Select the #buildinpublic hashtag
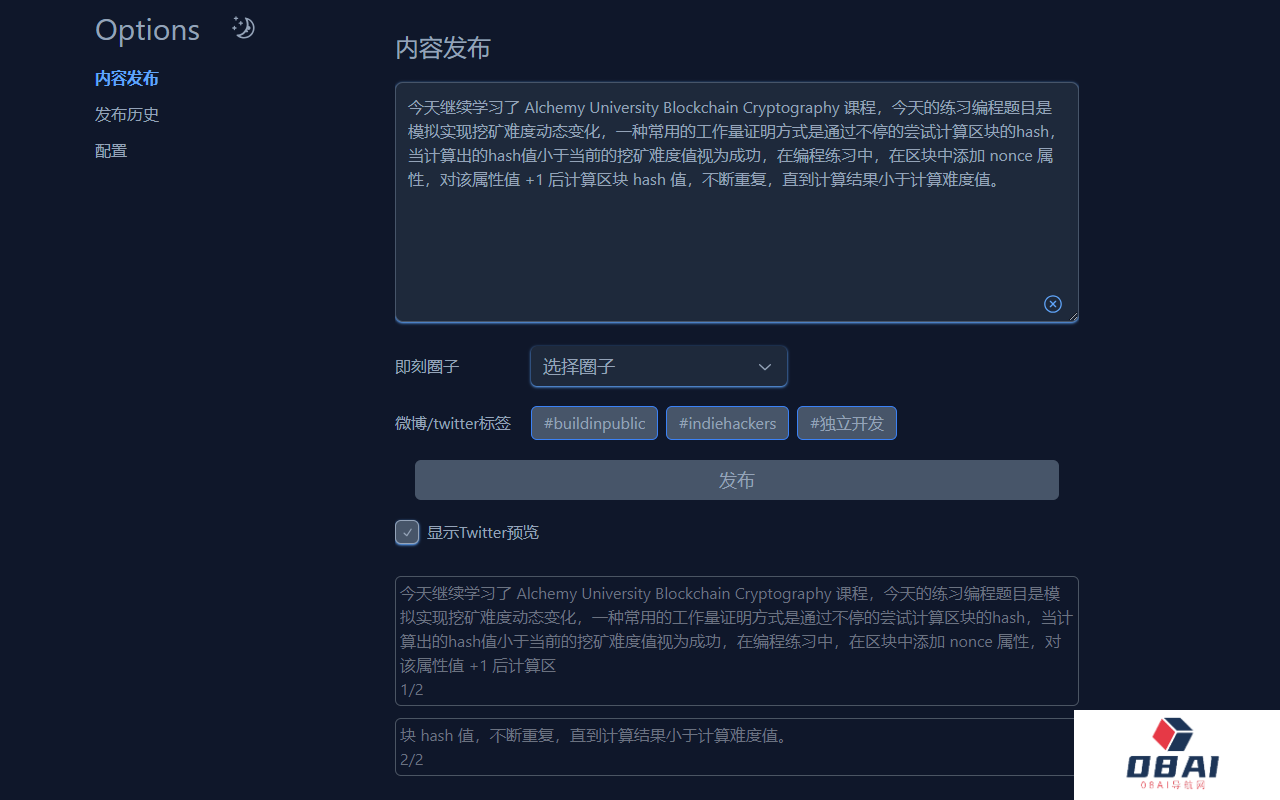The width and height of the screenshot is (1280, 800). tap(594, 422)
